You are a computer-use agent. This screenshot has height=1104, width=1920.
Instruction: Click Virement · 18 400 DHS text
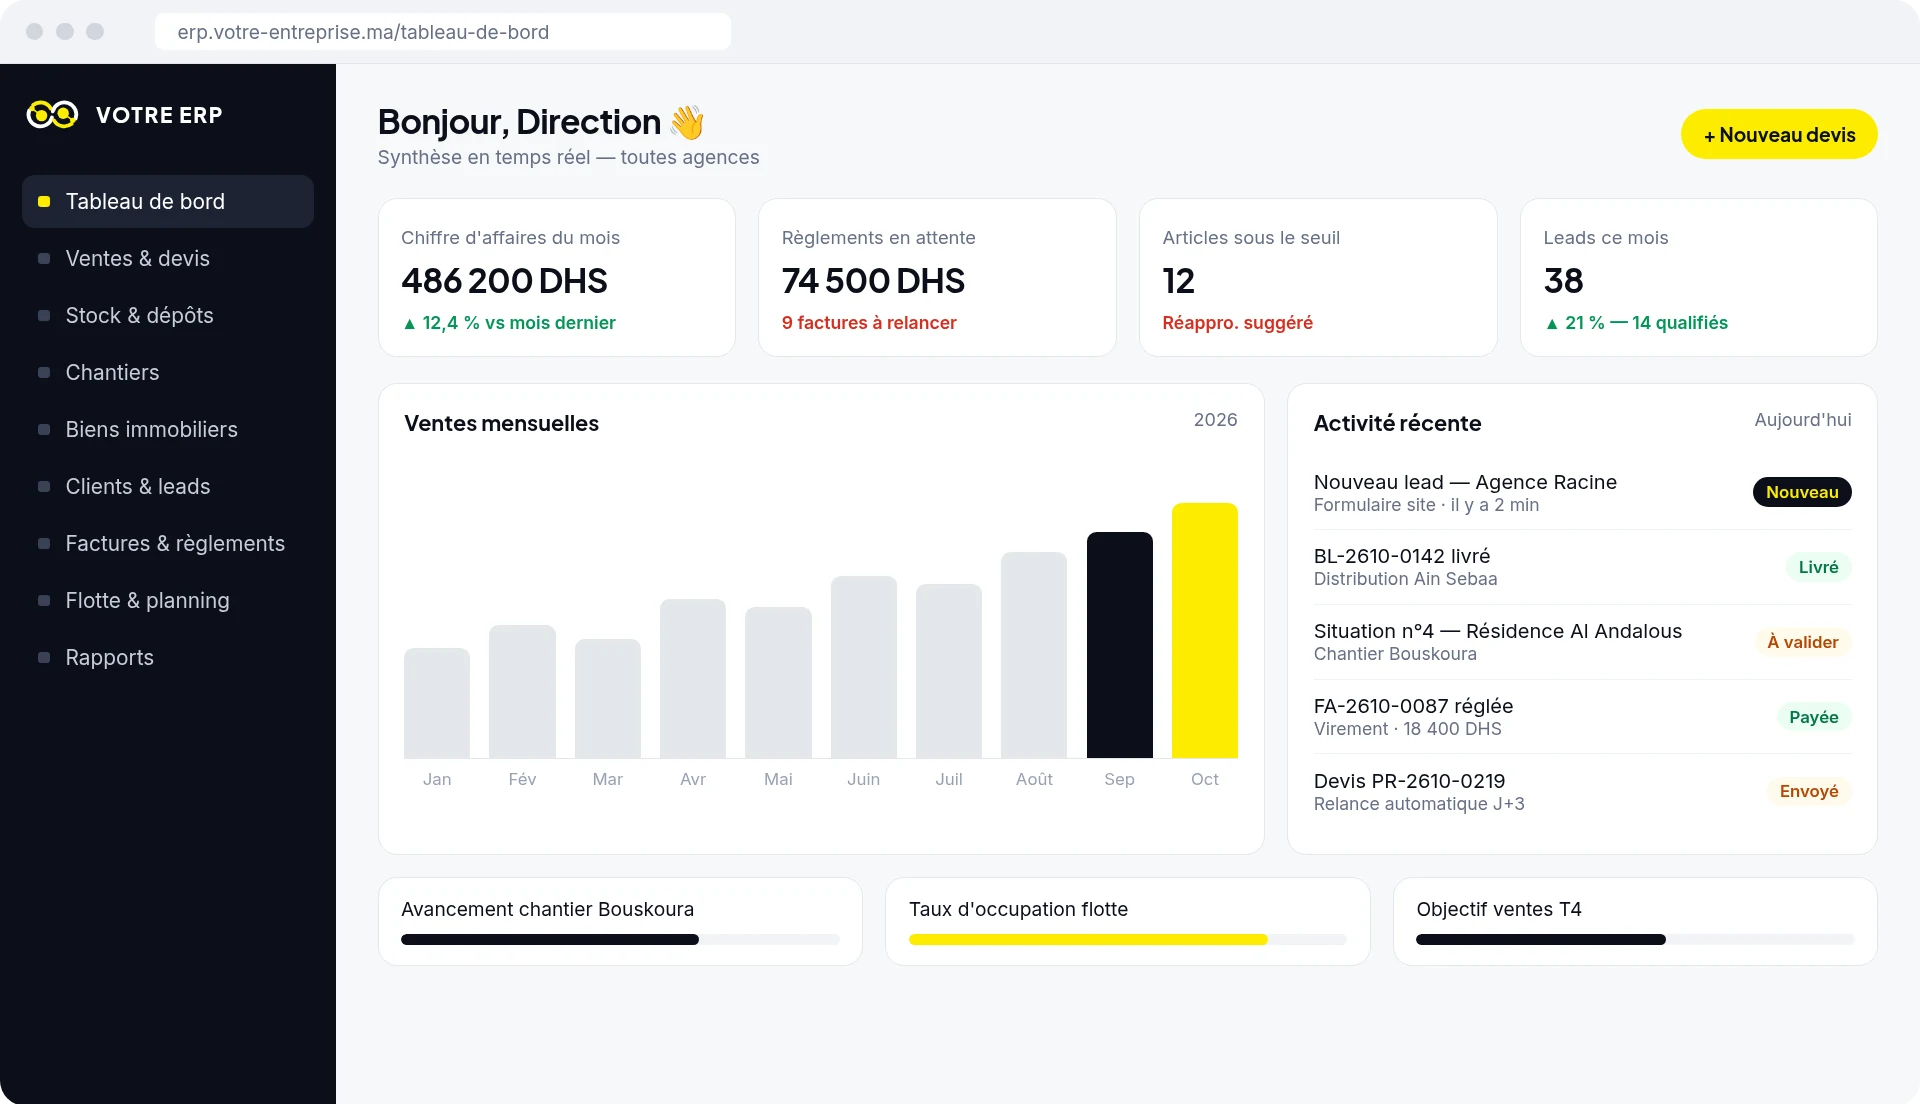(1407, 729)
